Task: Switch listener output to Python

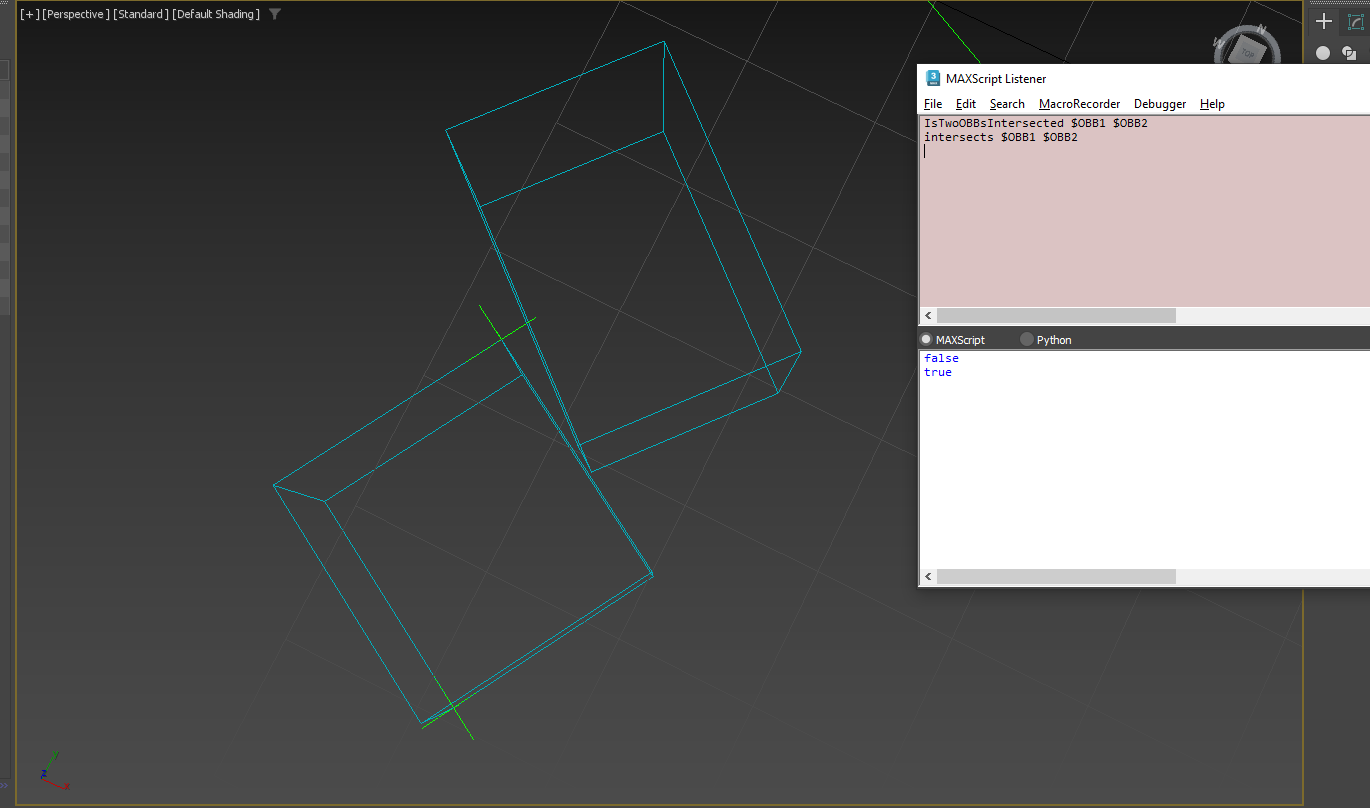Action: 1027,339
